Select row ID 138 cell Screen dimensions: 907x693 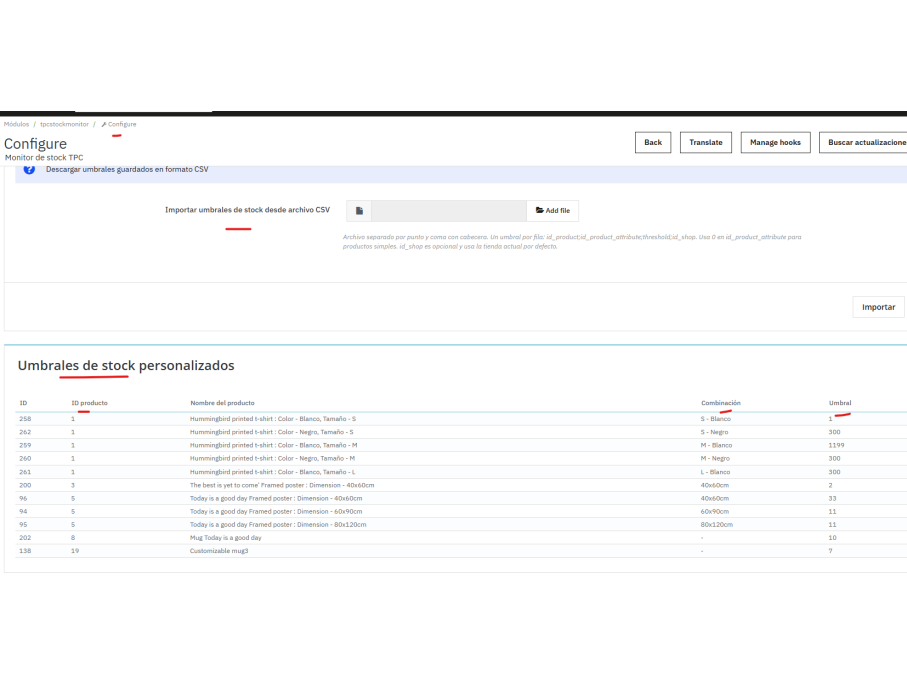[25, 551]
